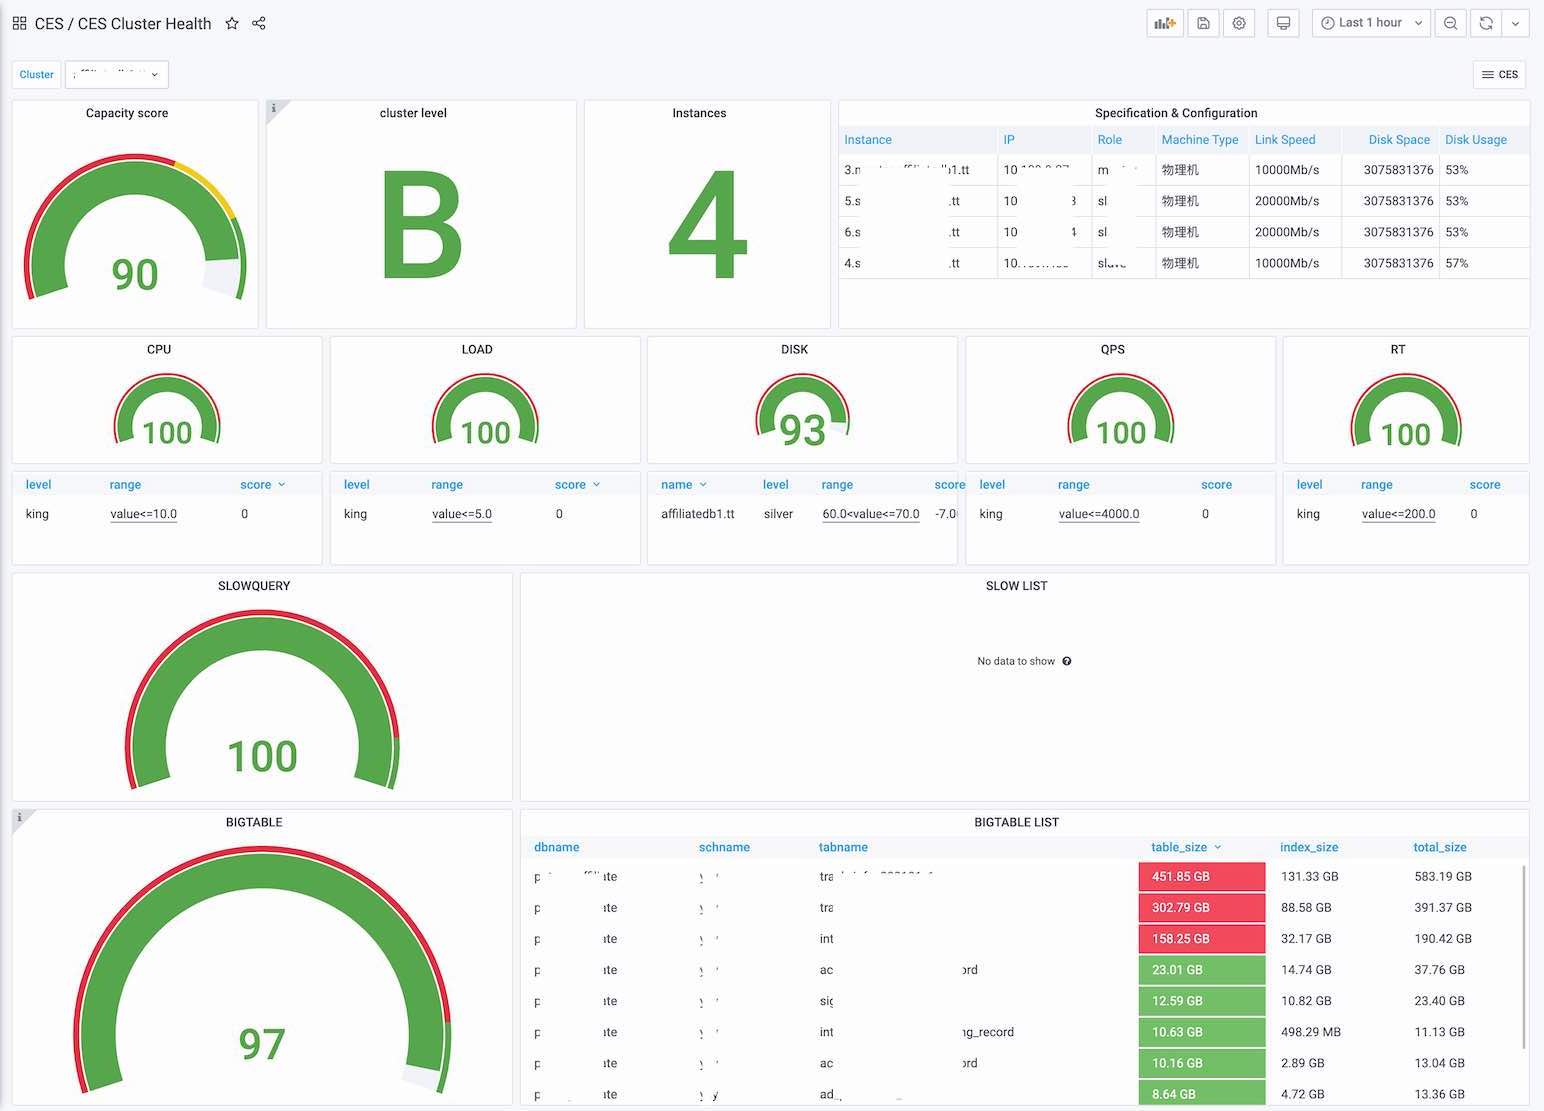Click the DISK range link 60.0<value<=70.0
The width and height of the screenshot is (1544, 1111).
(x=871, y=514)
